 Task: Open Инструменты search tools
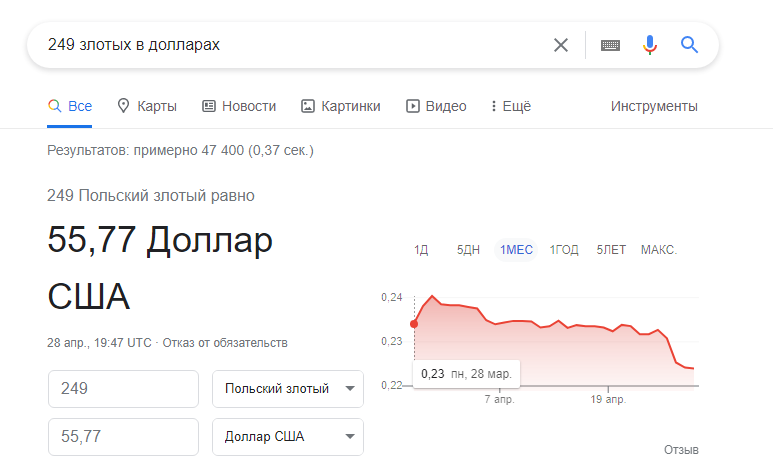[654, 106]
